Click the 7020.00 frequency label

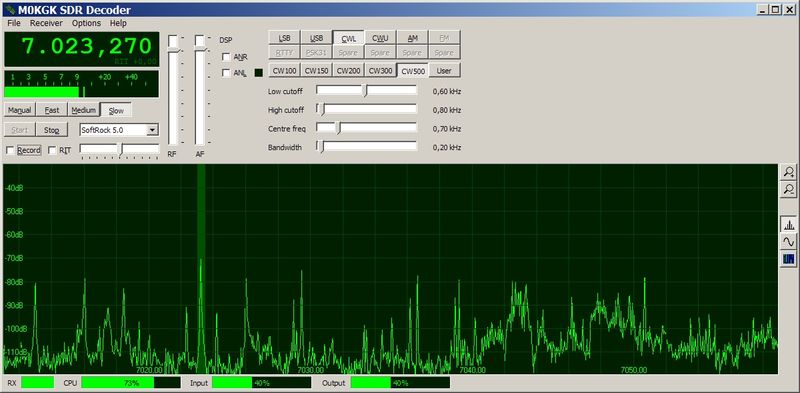(x=149, y=370)
